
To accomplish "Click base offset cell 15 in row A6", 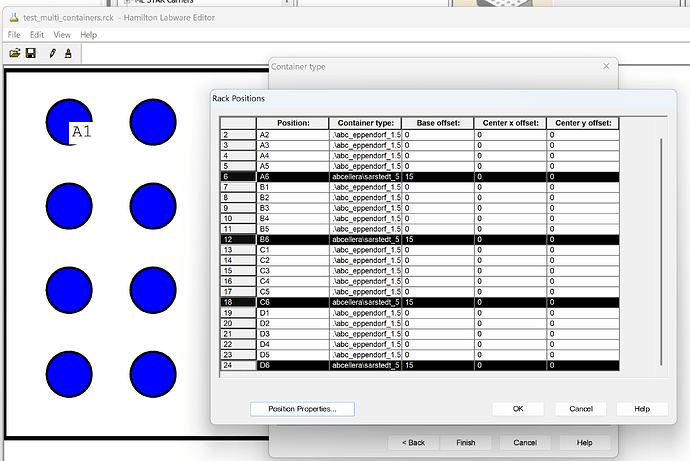I will 438,177.
